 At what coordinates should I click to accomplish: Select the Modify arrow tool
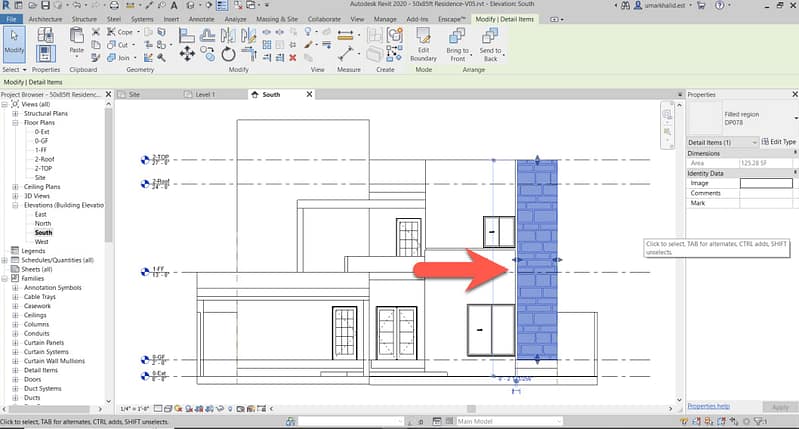click(x=14, y=40)
